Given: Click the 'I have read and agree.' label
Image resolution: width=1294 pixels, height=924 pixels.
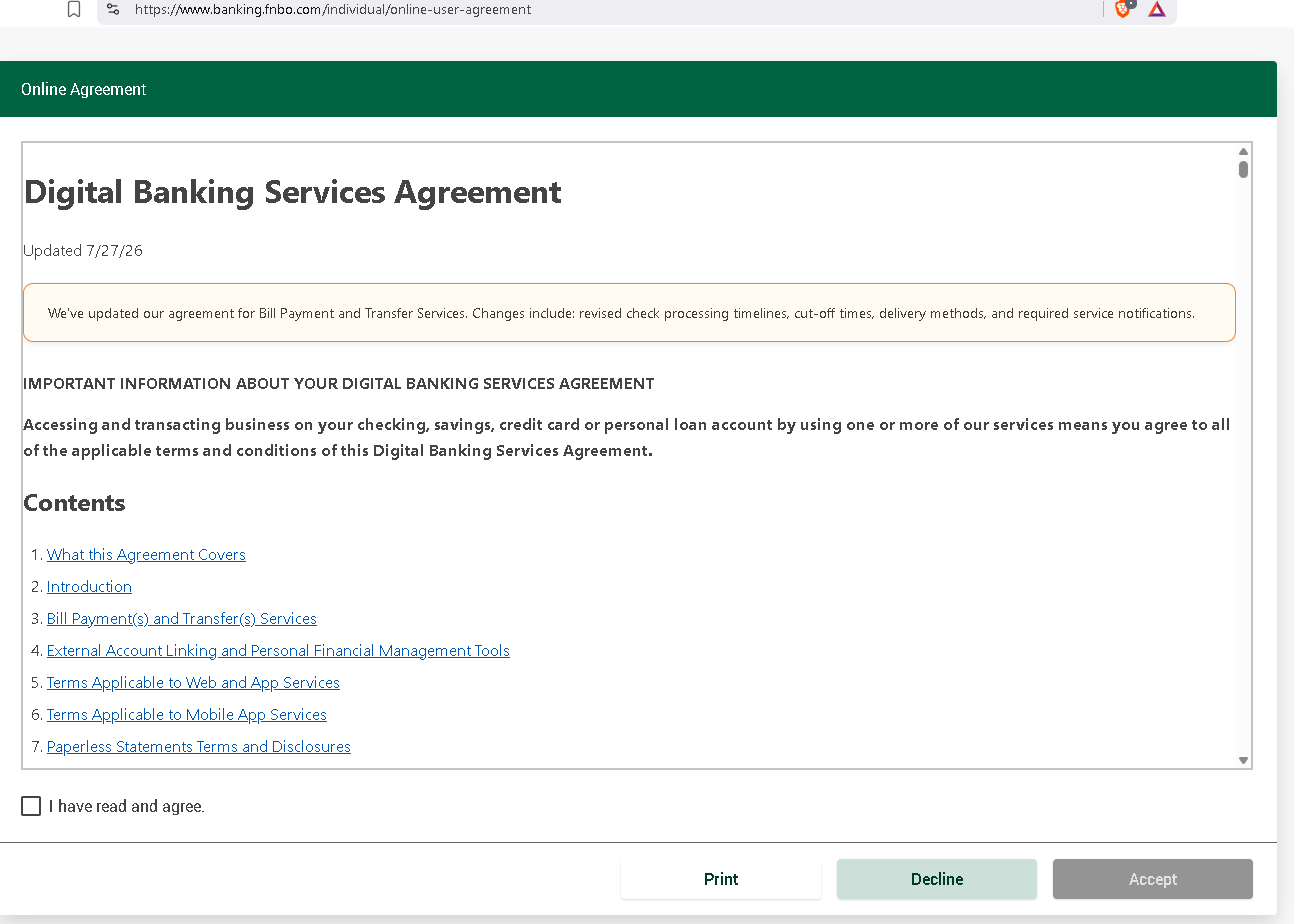Looking at the screenshot, I should click(127, 807).
